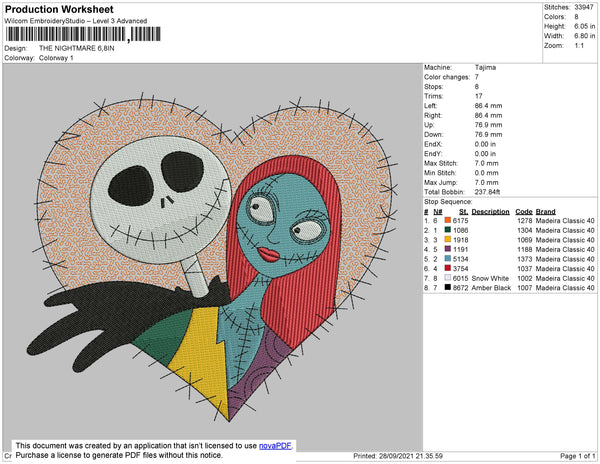Select the Printed 28/09/2021 21.35.59 timestamp

tap(398, 456)
